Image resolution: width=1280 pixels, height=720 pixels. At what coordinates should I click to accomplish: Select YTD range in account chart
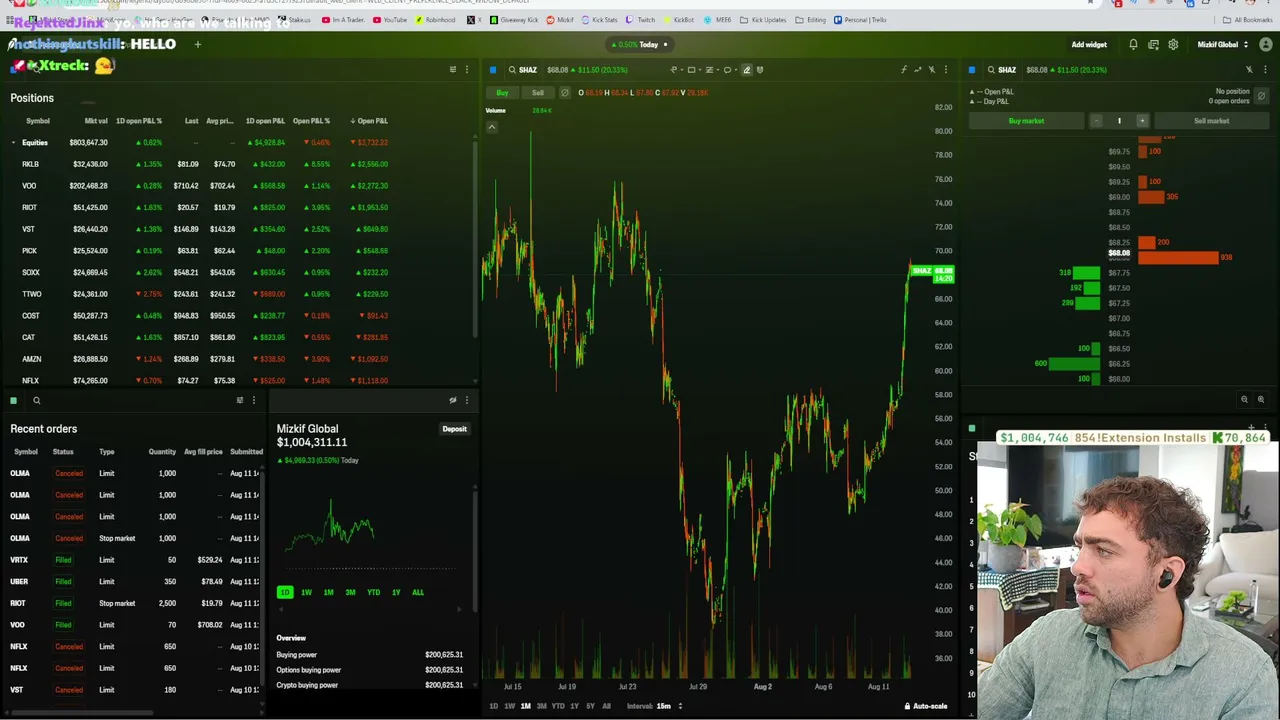[373, 592]
